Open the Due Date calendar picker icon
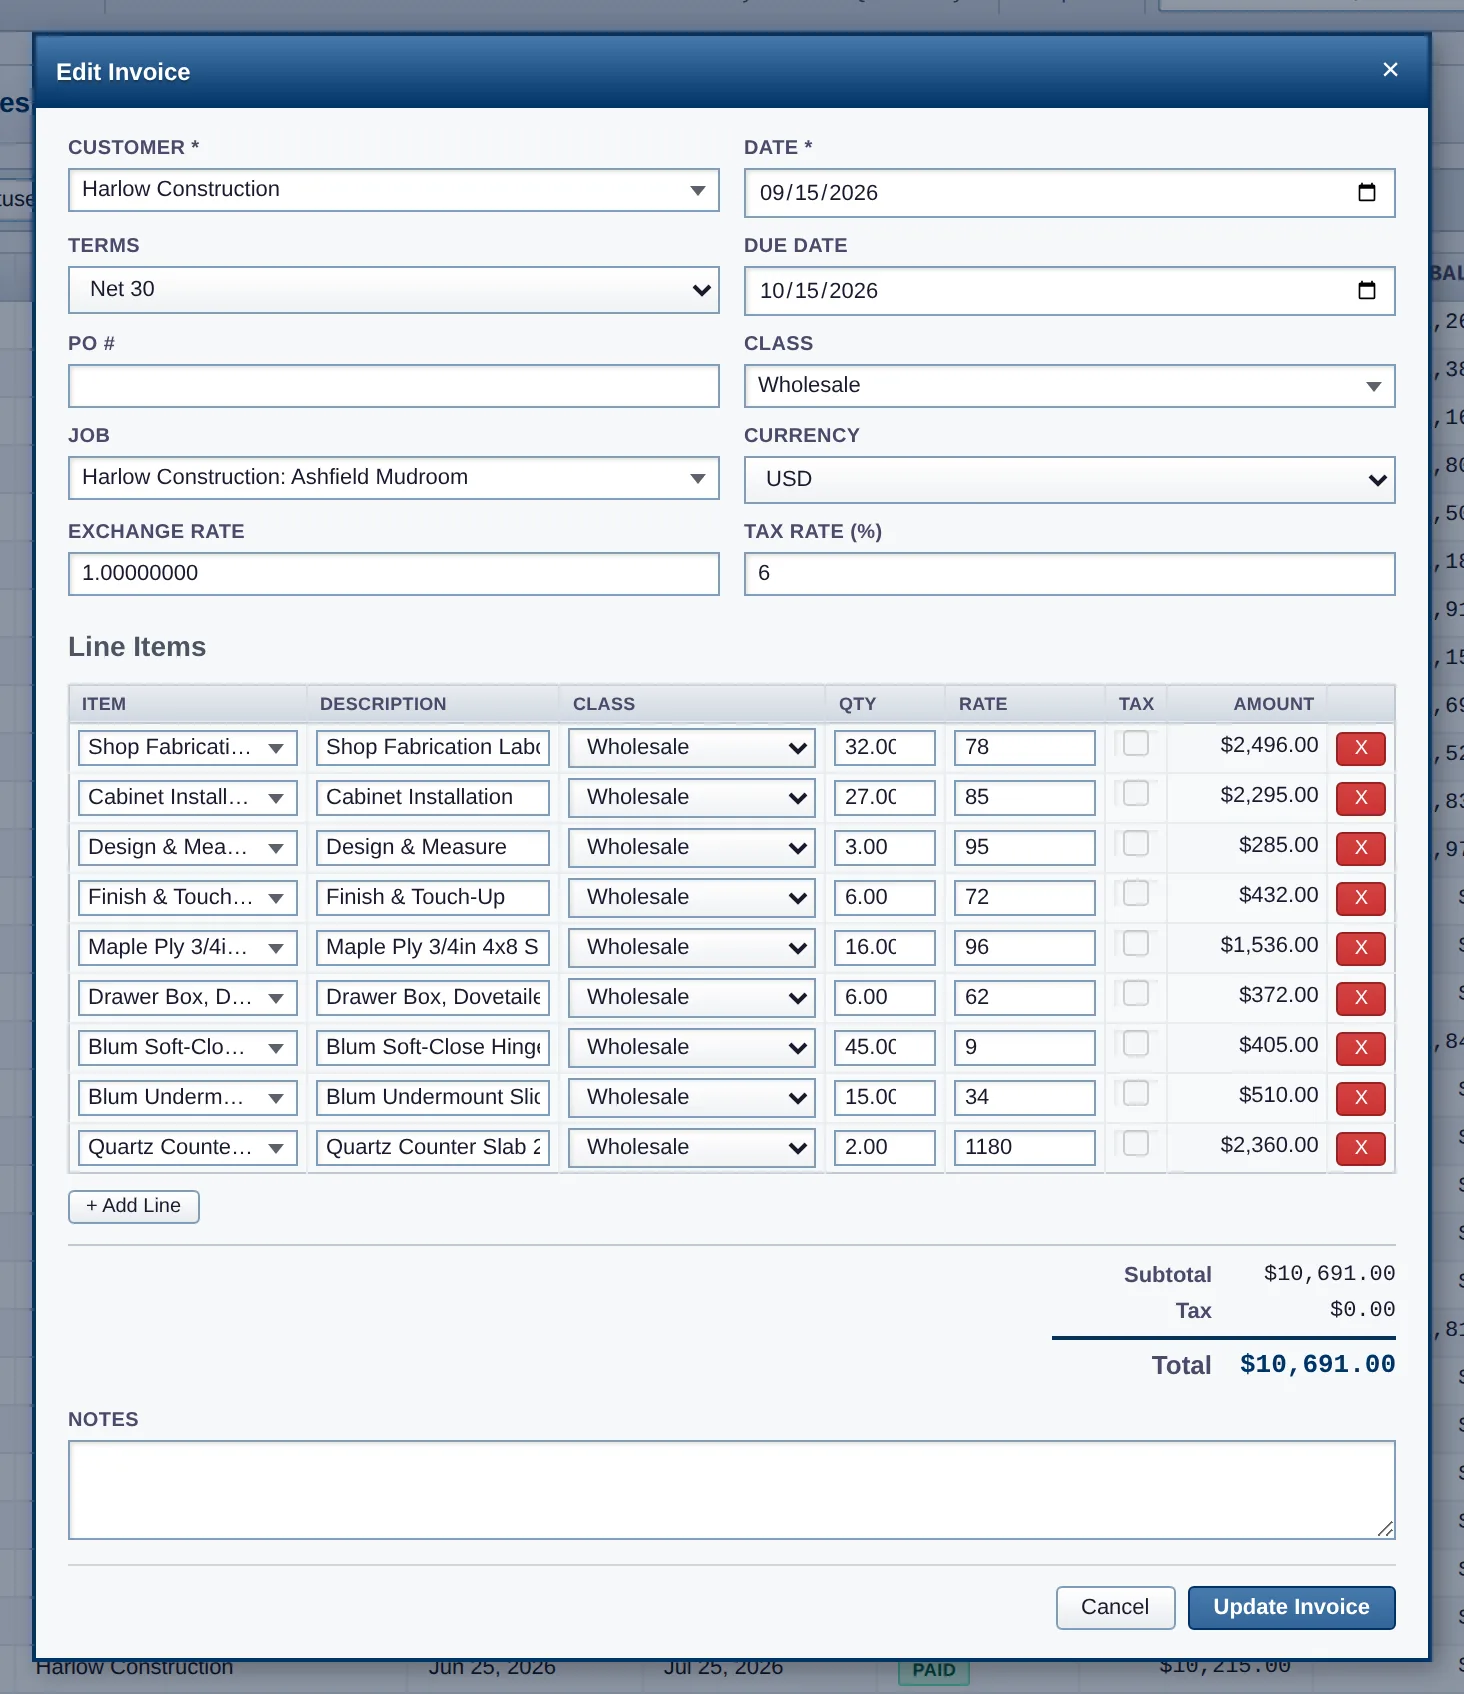Viewport: 1464px width, 1694px height. [1366, 291]
